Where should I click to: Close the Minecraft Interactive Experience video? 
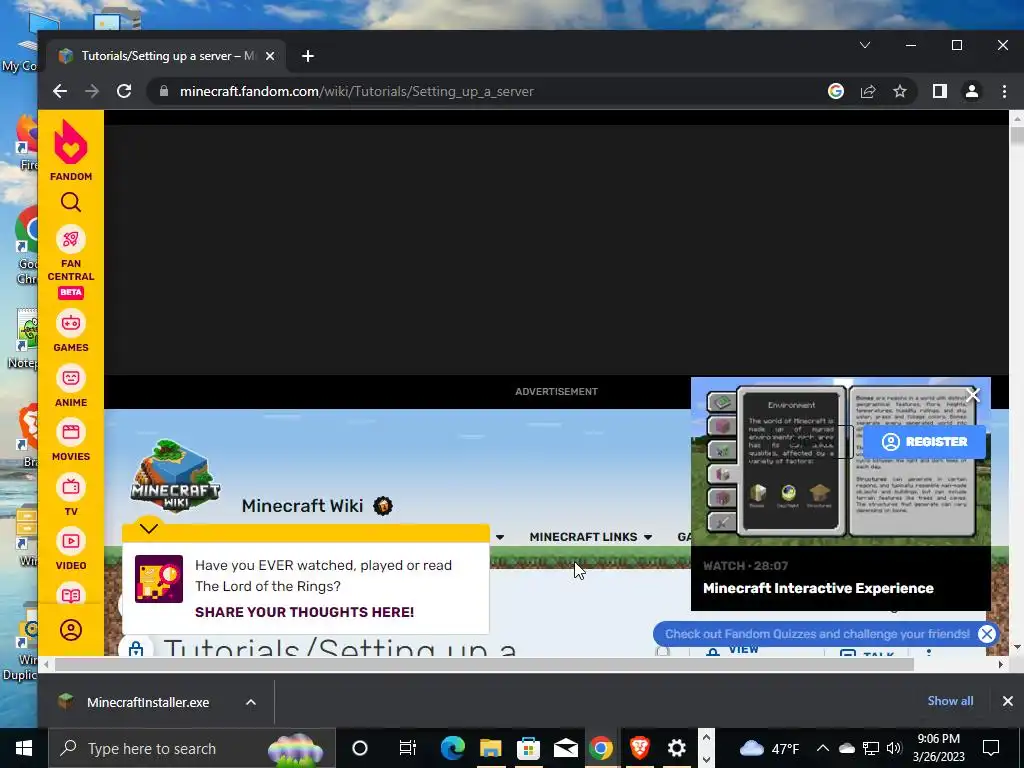coord(973,394)
